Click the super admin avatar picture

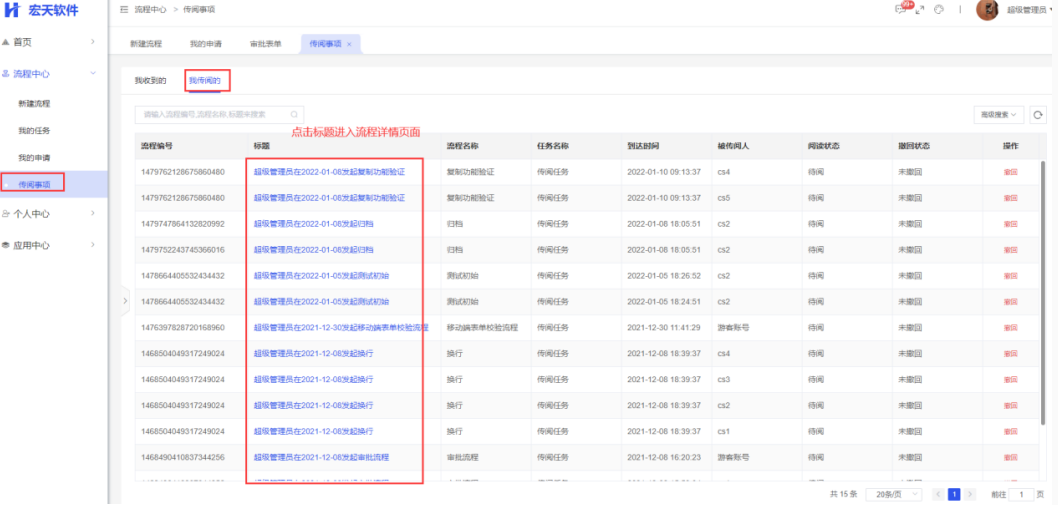click(986, 10)
